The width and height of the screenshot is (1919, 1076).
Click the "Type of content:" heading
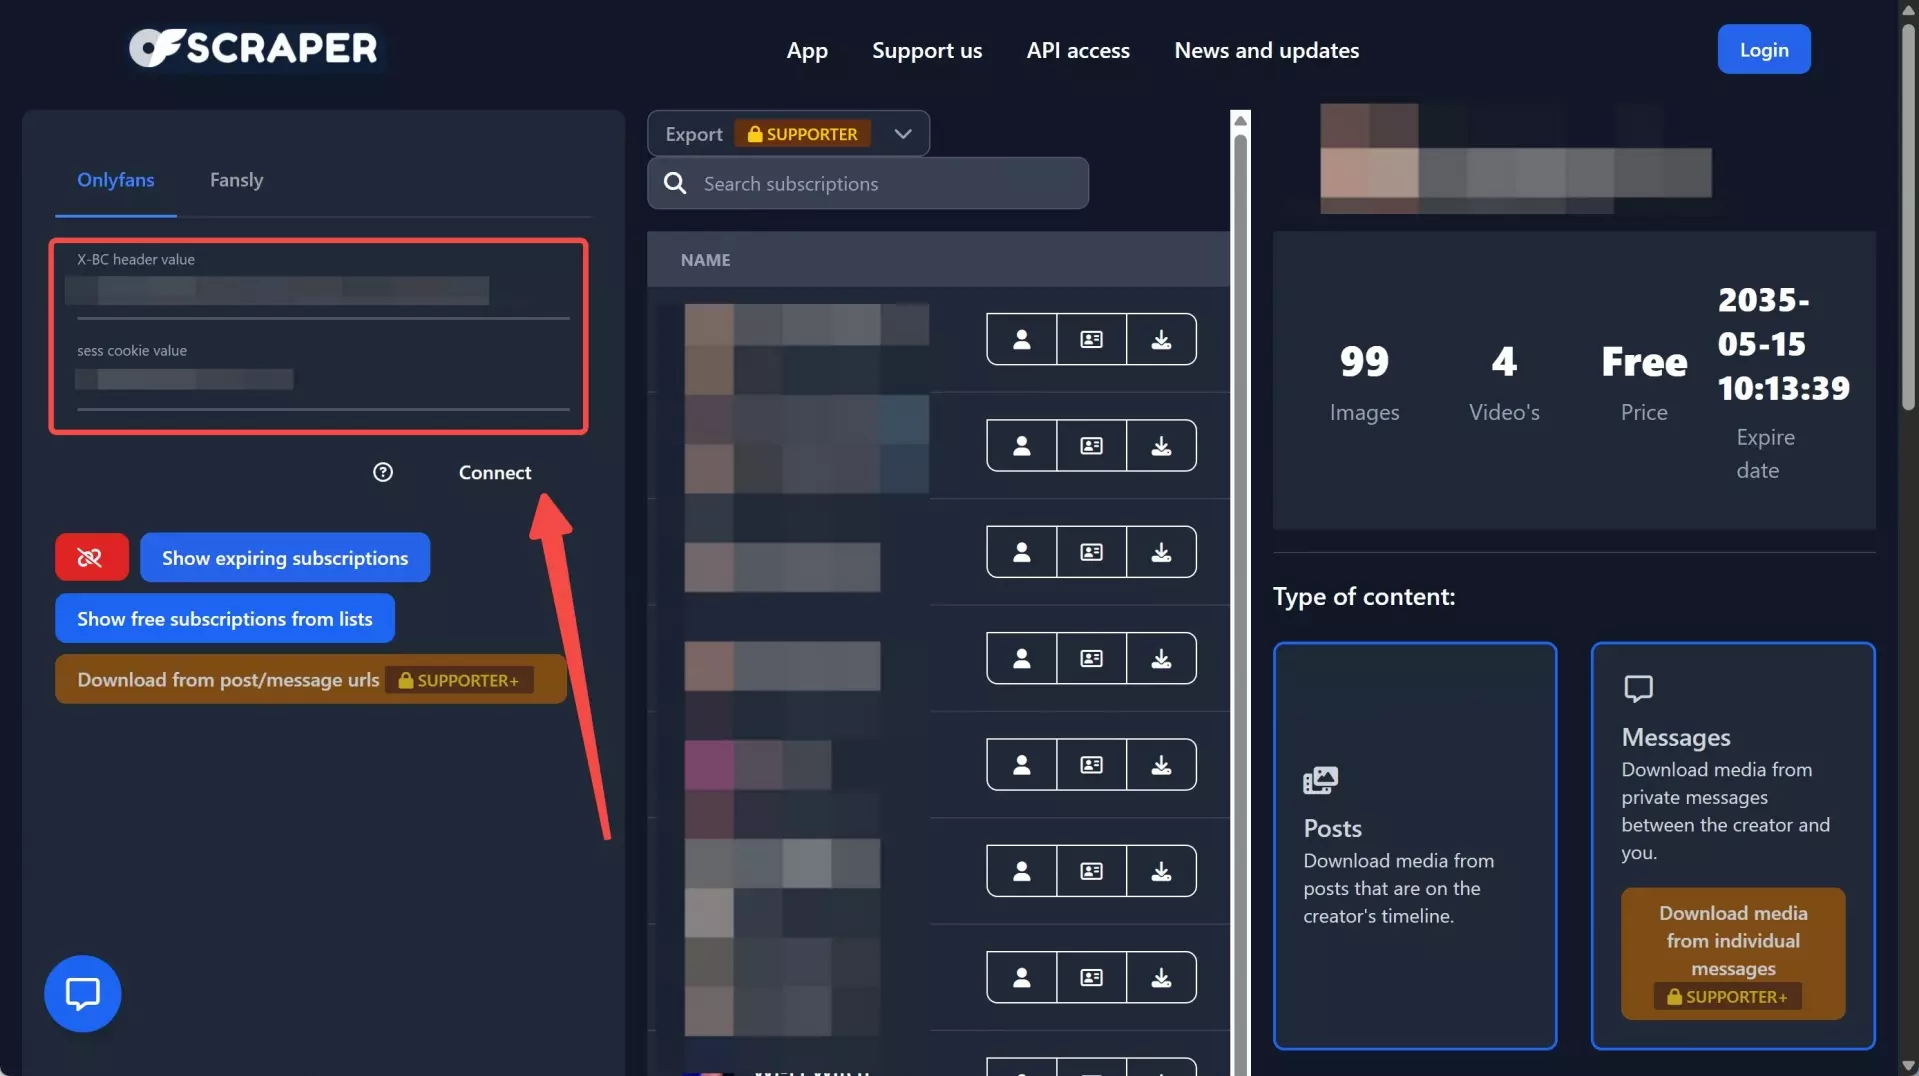[x=1364, y=596]
